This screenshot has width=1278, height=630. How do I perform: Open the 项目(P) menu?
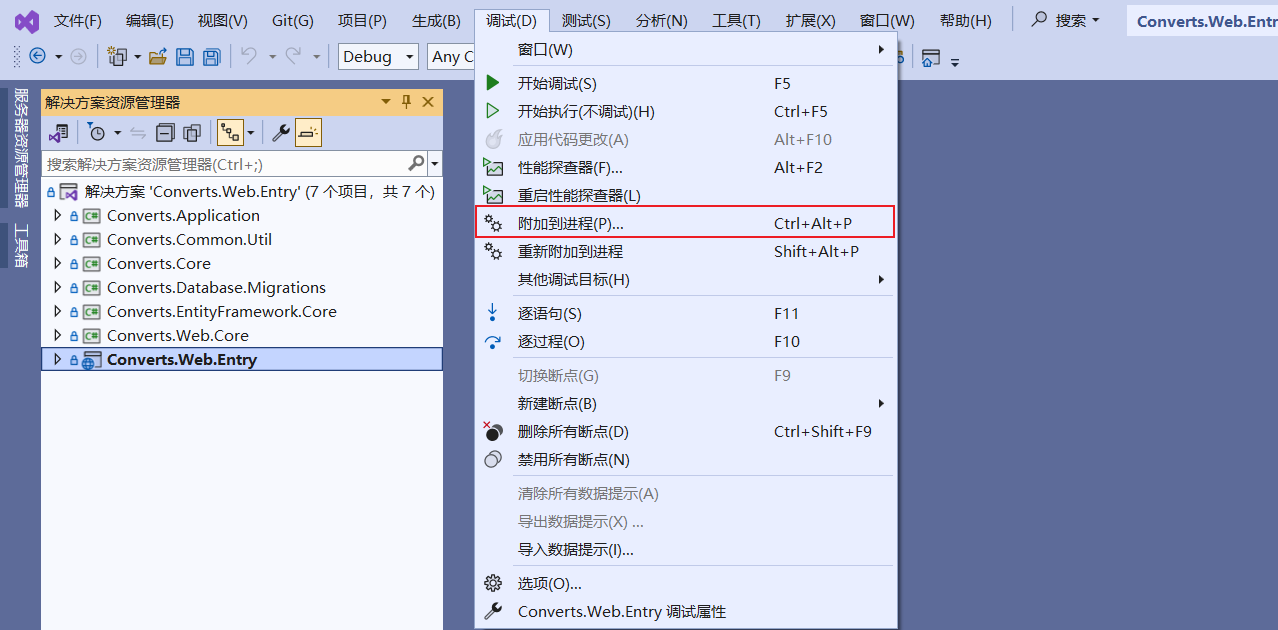pyautogui.click(x=362, y=20)
